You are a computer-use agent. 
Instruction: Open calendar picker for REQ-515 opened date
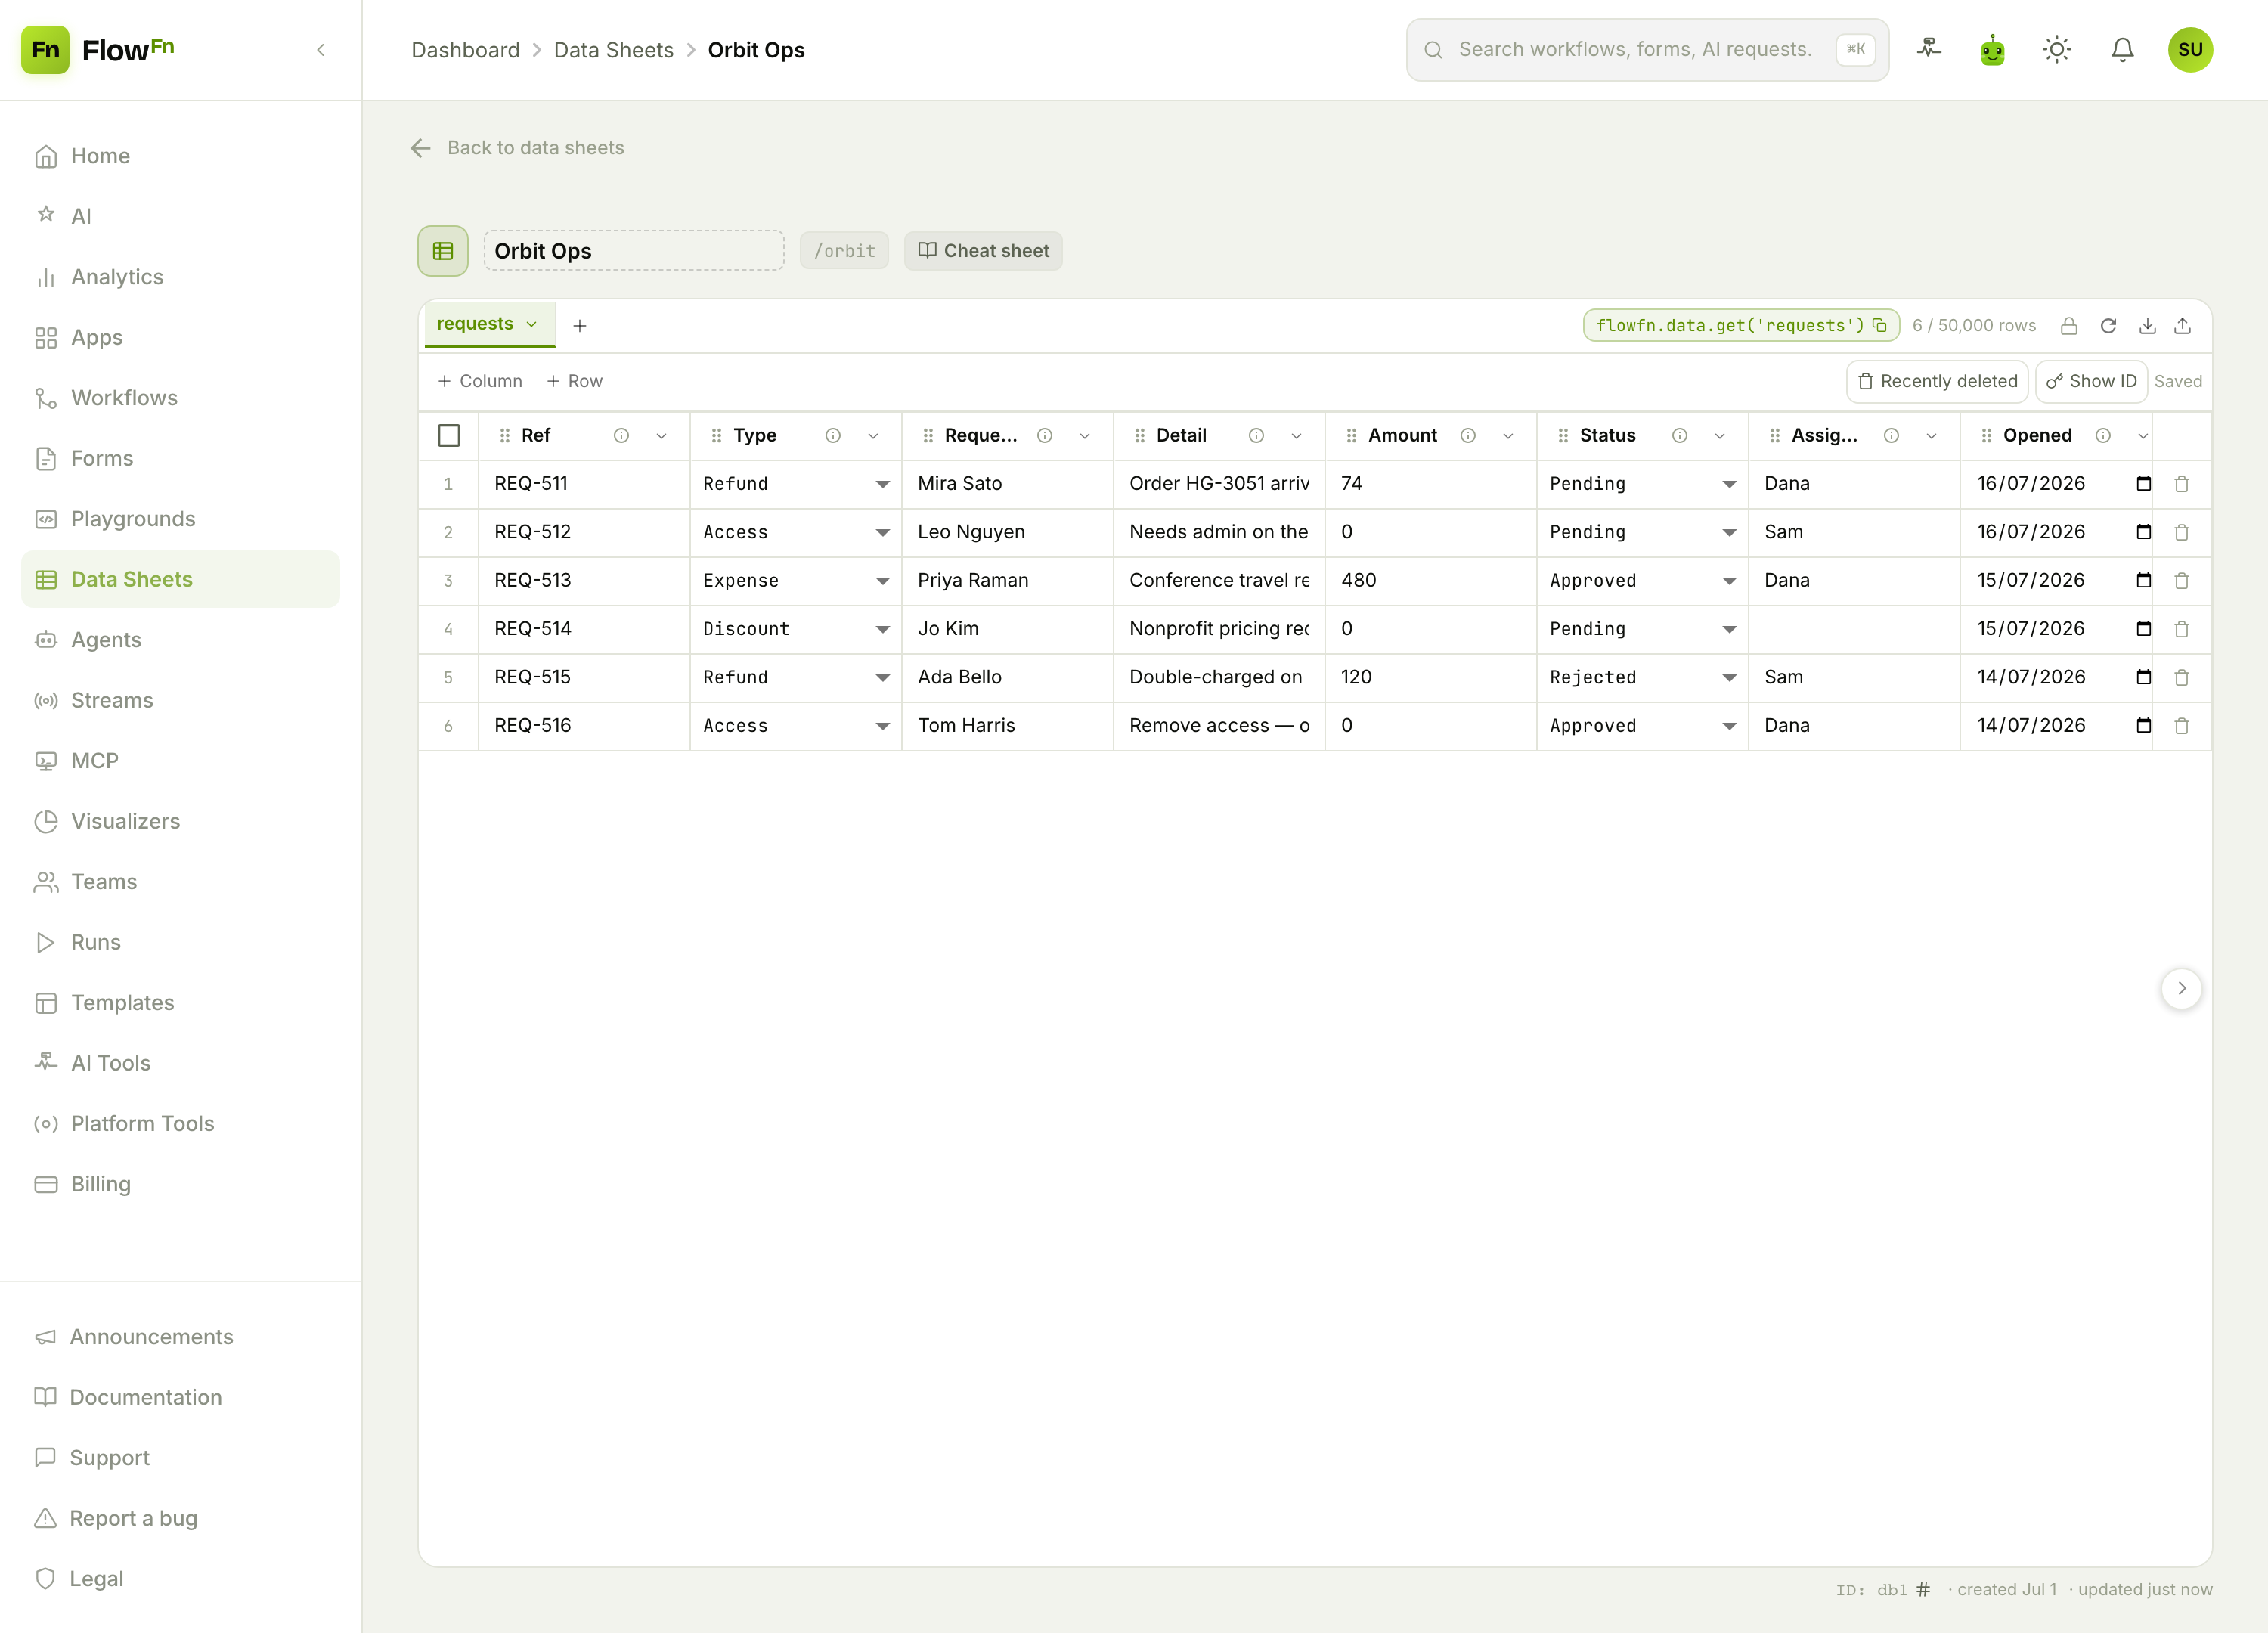pyautogui.click(x=2143, y=677)
